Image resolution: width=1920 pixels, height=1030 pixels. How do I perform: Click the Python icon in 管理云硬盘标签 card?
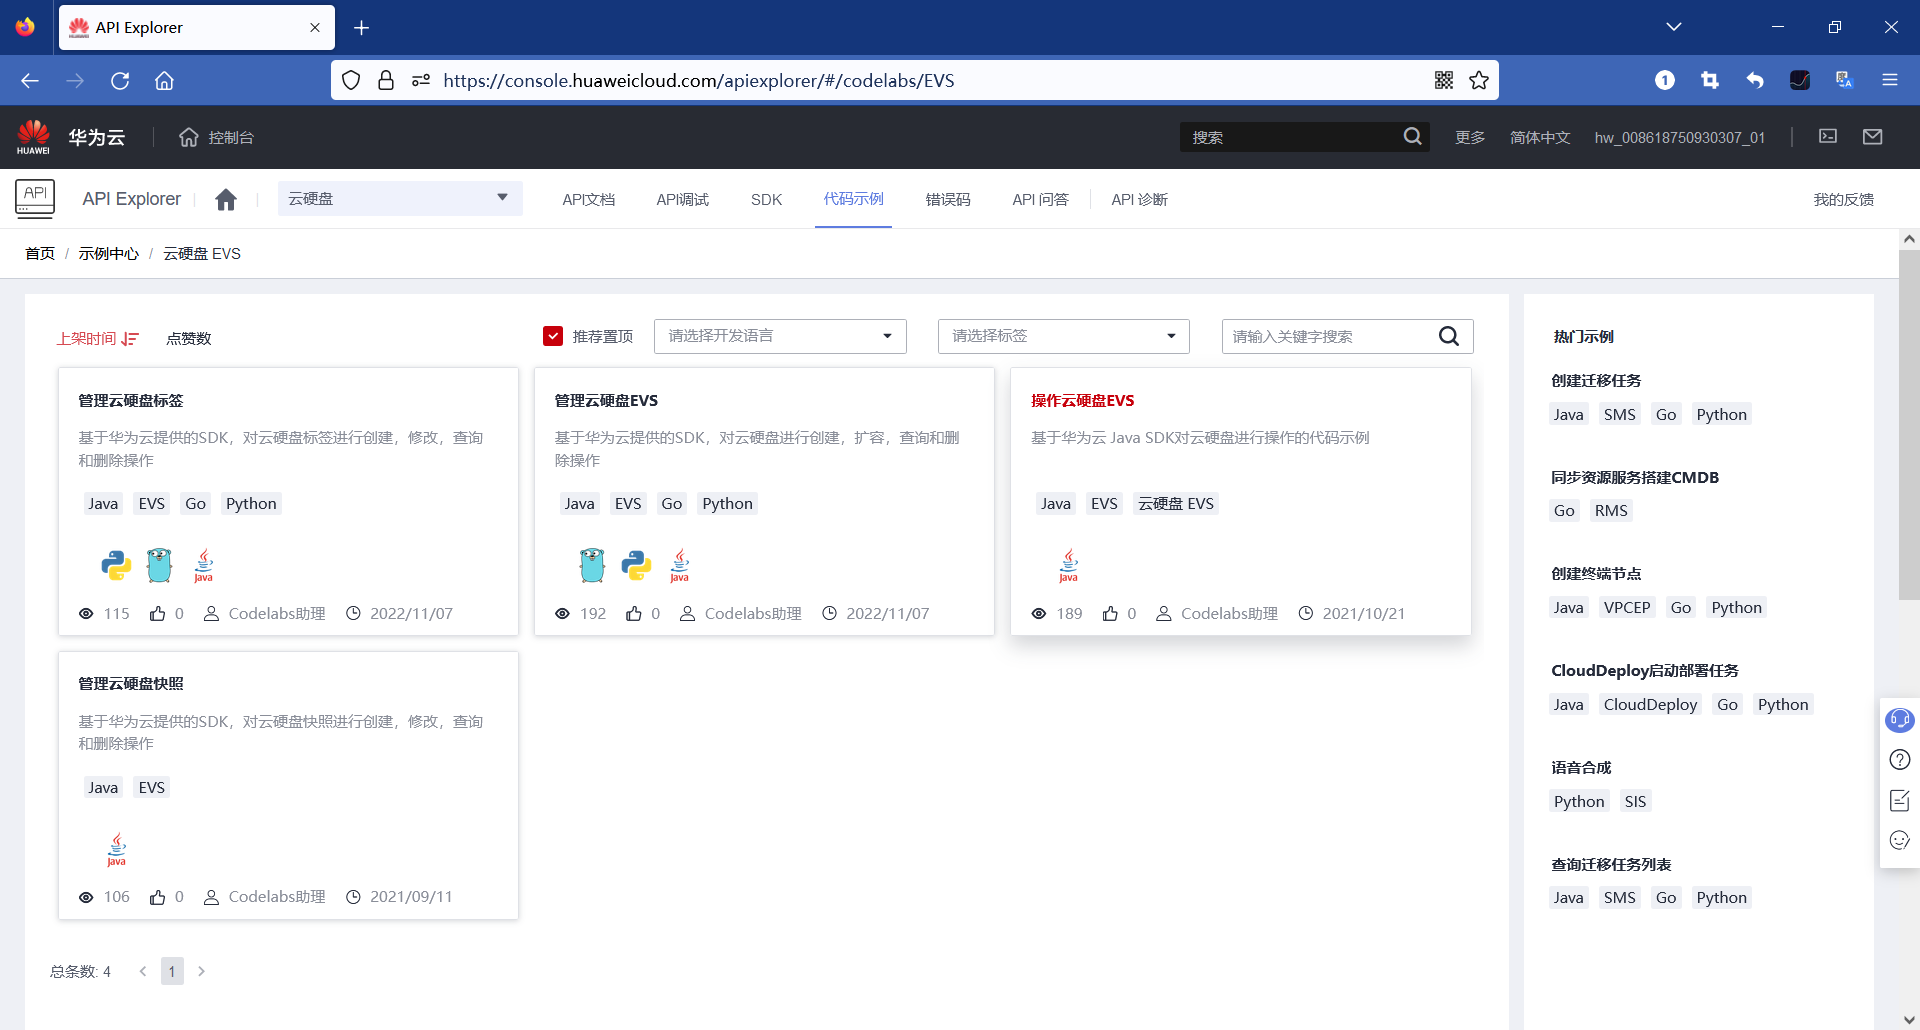pyautogui.click(x=116, y=565)
